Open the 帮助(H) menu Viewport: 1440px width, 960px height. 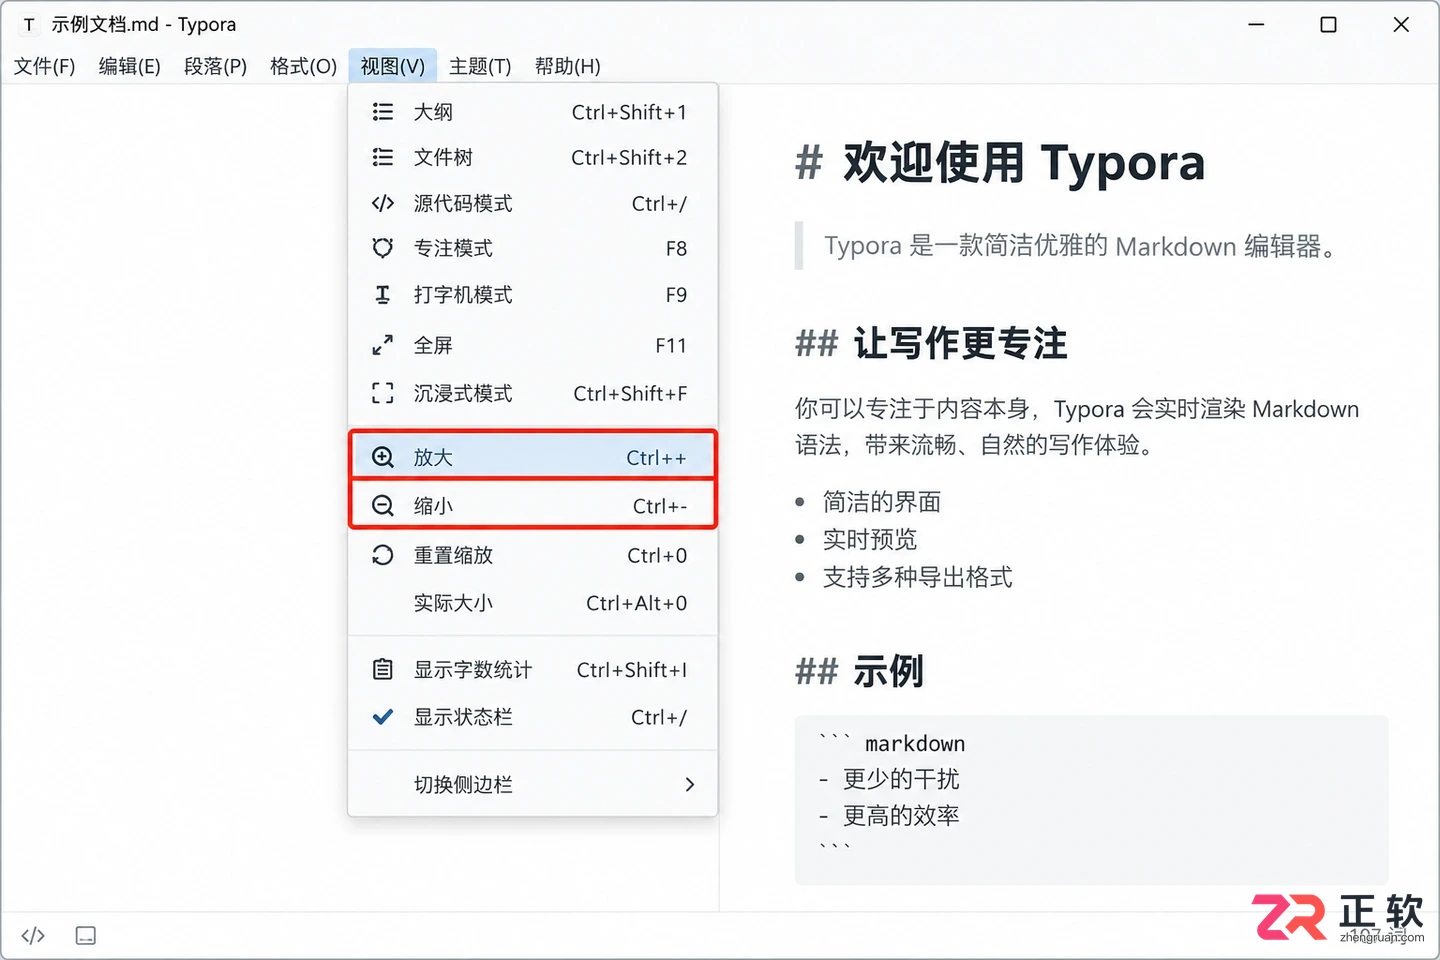click(x=568, y=66)
